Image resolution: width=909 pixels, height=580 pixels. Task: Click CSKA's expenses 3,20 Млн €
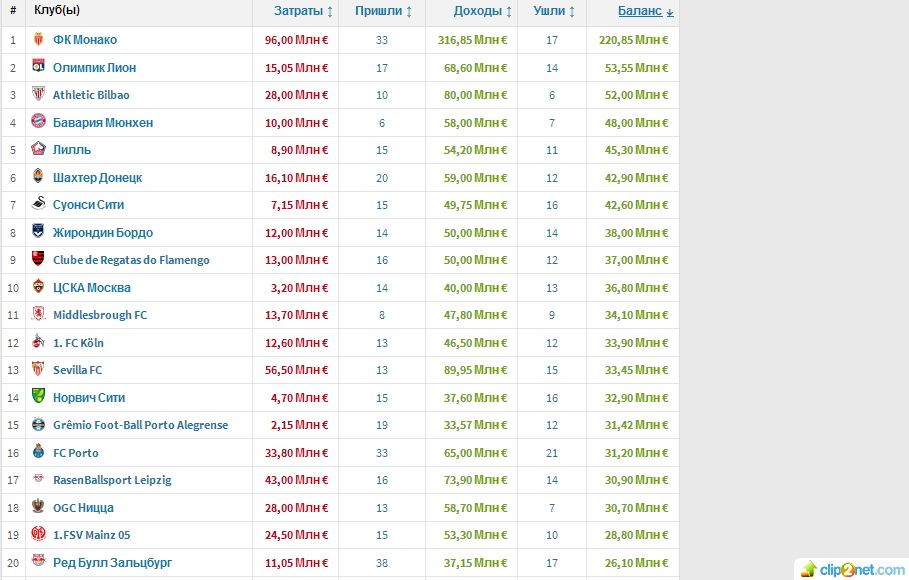point(299,288)
